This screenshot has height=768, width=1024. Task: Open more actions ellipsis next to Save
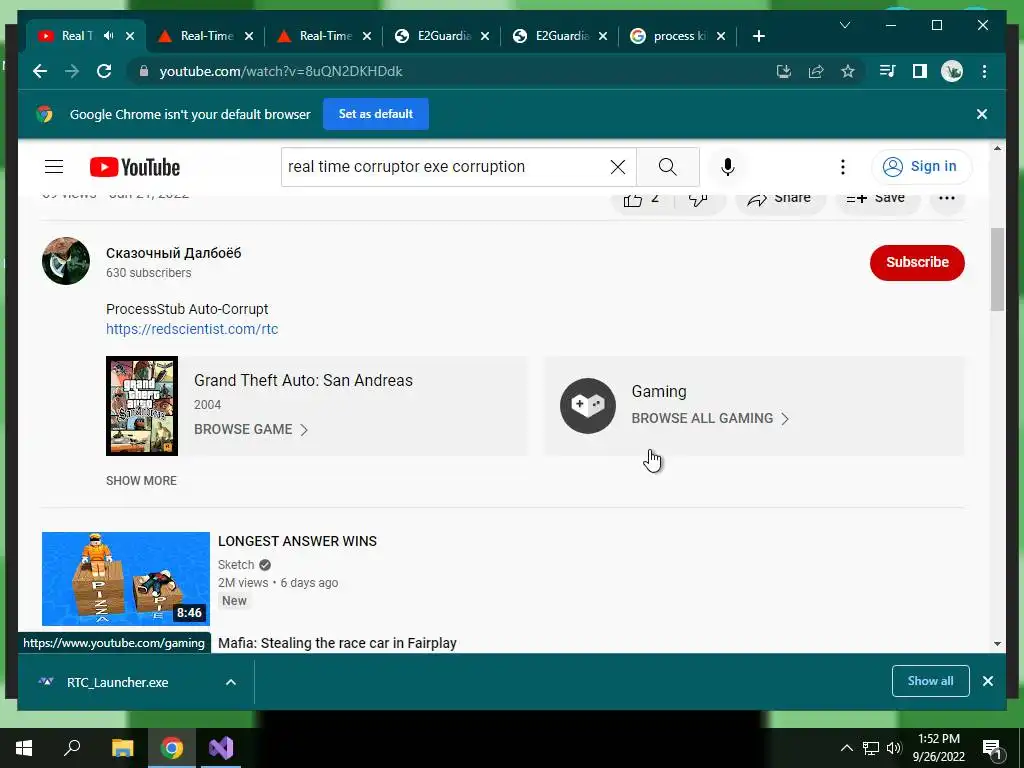(947, 199)
